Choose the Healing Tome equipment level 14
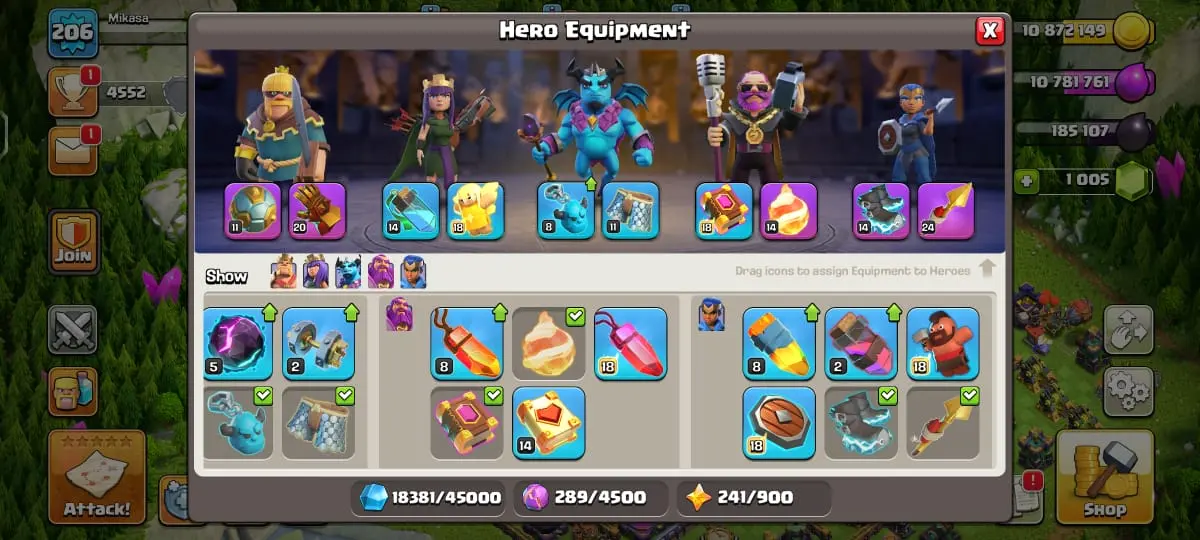This screenshot has width=1200, height=540. pos(549,423)
